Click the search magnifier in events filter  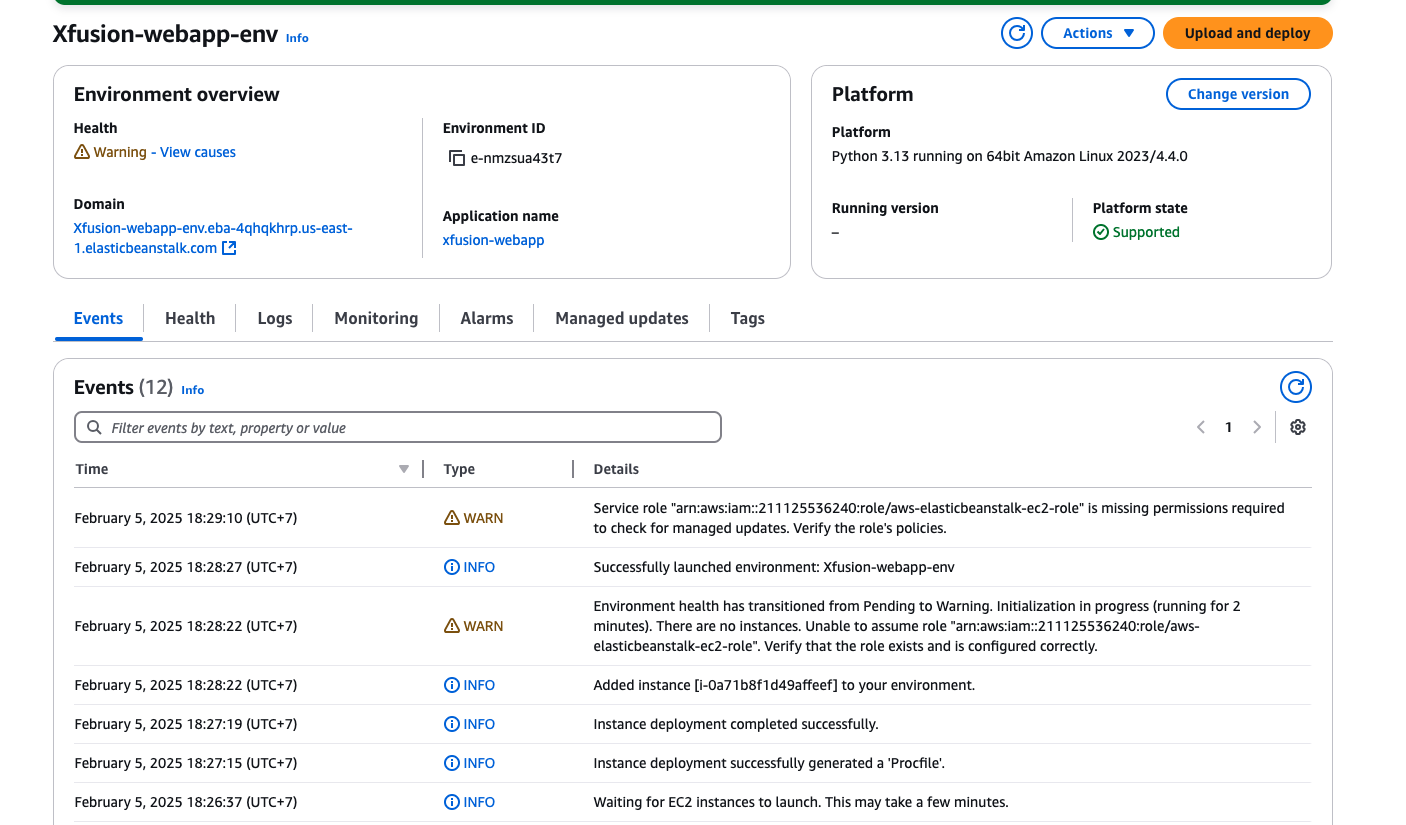tap(94, 428)
